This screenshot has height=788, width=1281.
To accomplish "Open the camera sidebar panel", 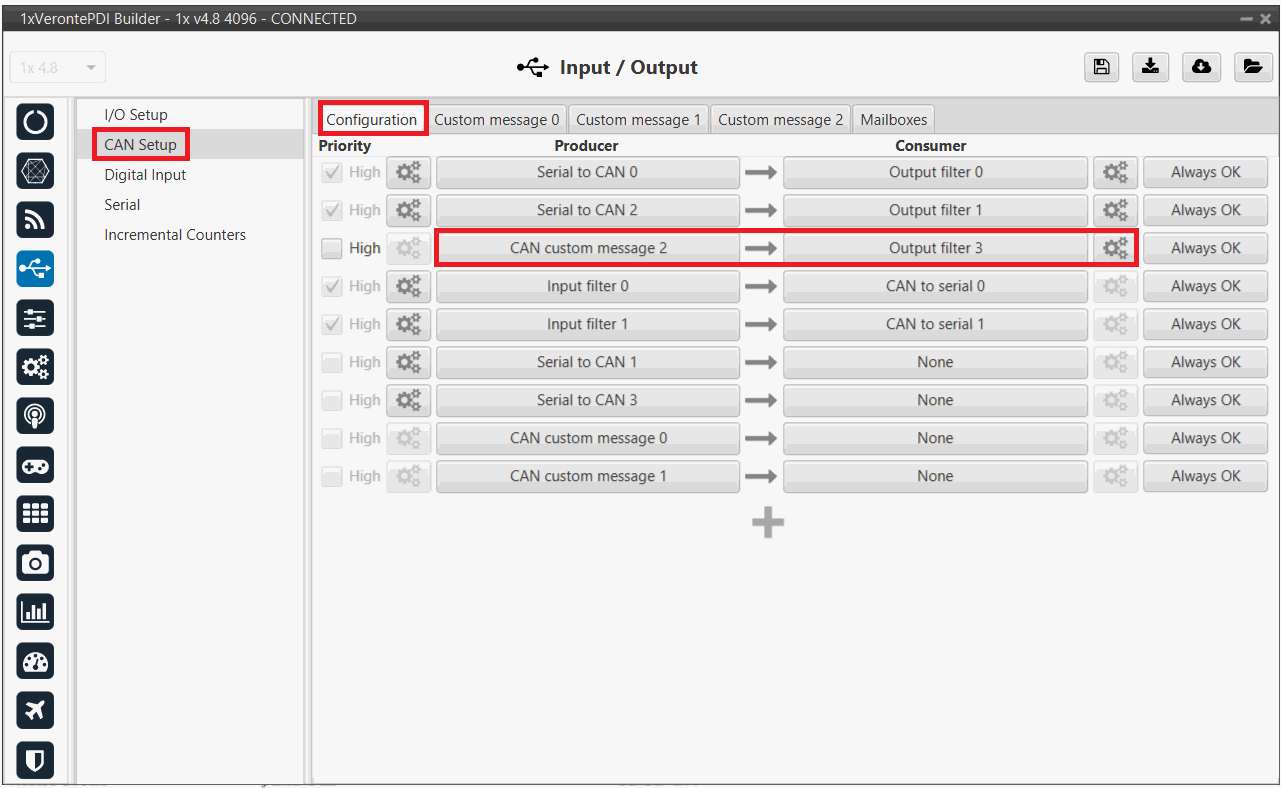I will (35, 563).
